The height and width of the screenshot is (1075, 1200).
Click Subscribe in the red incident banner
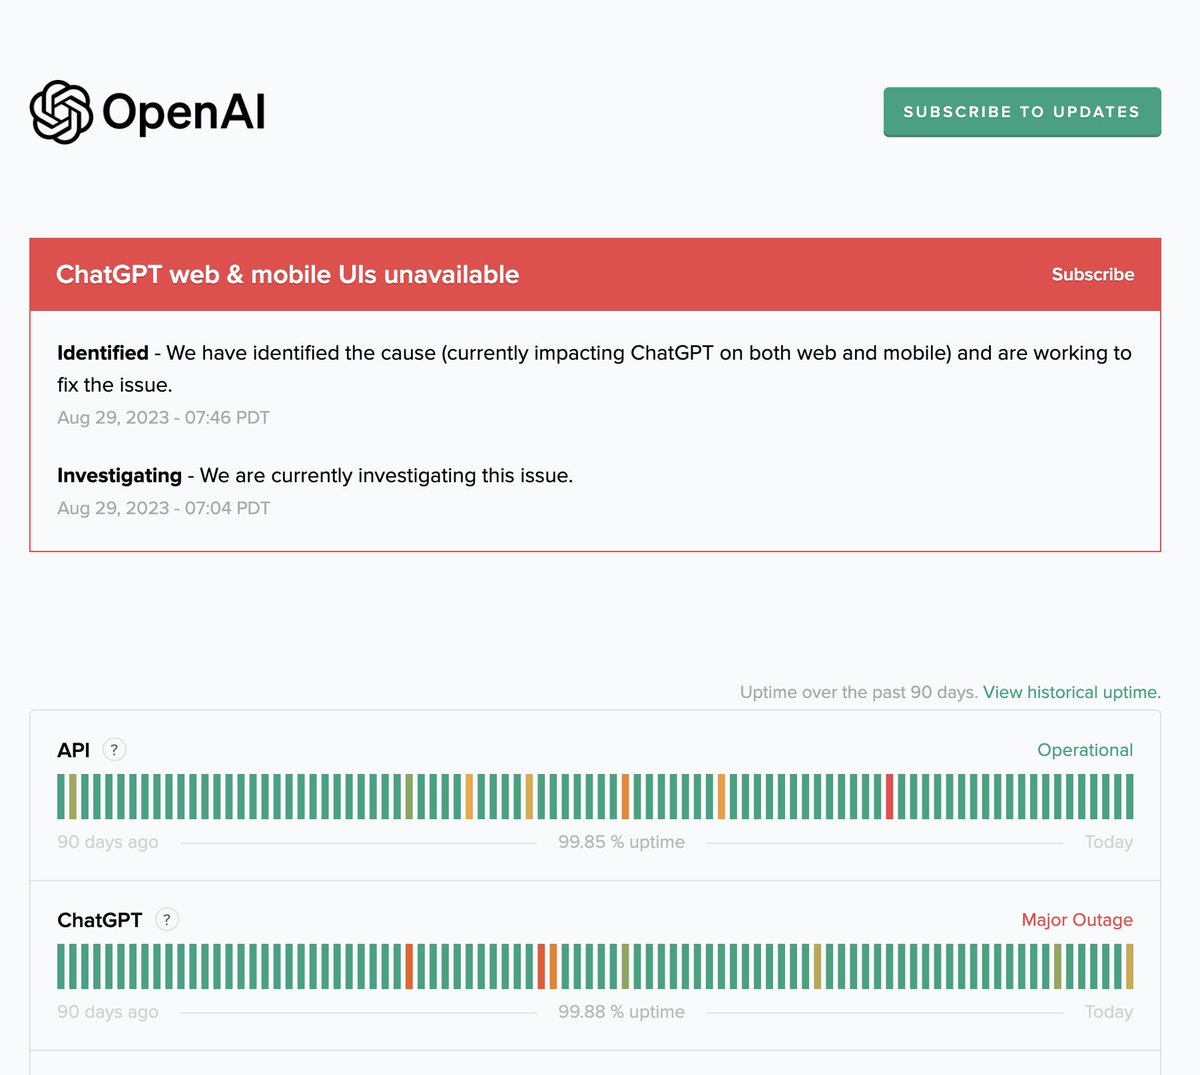[x=1093, y=274]
